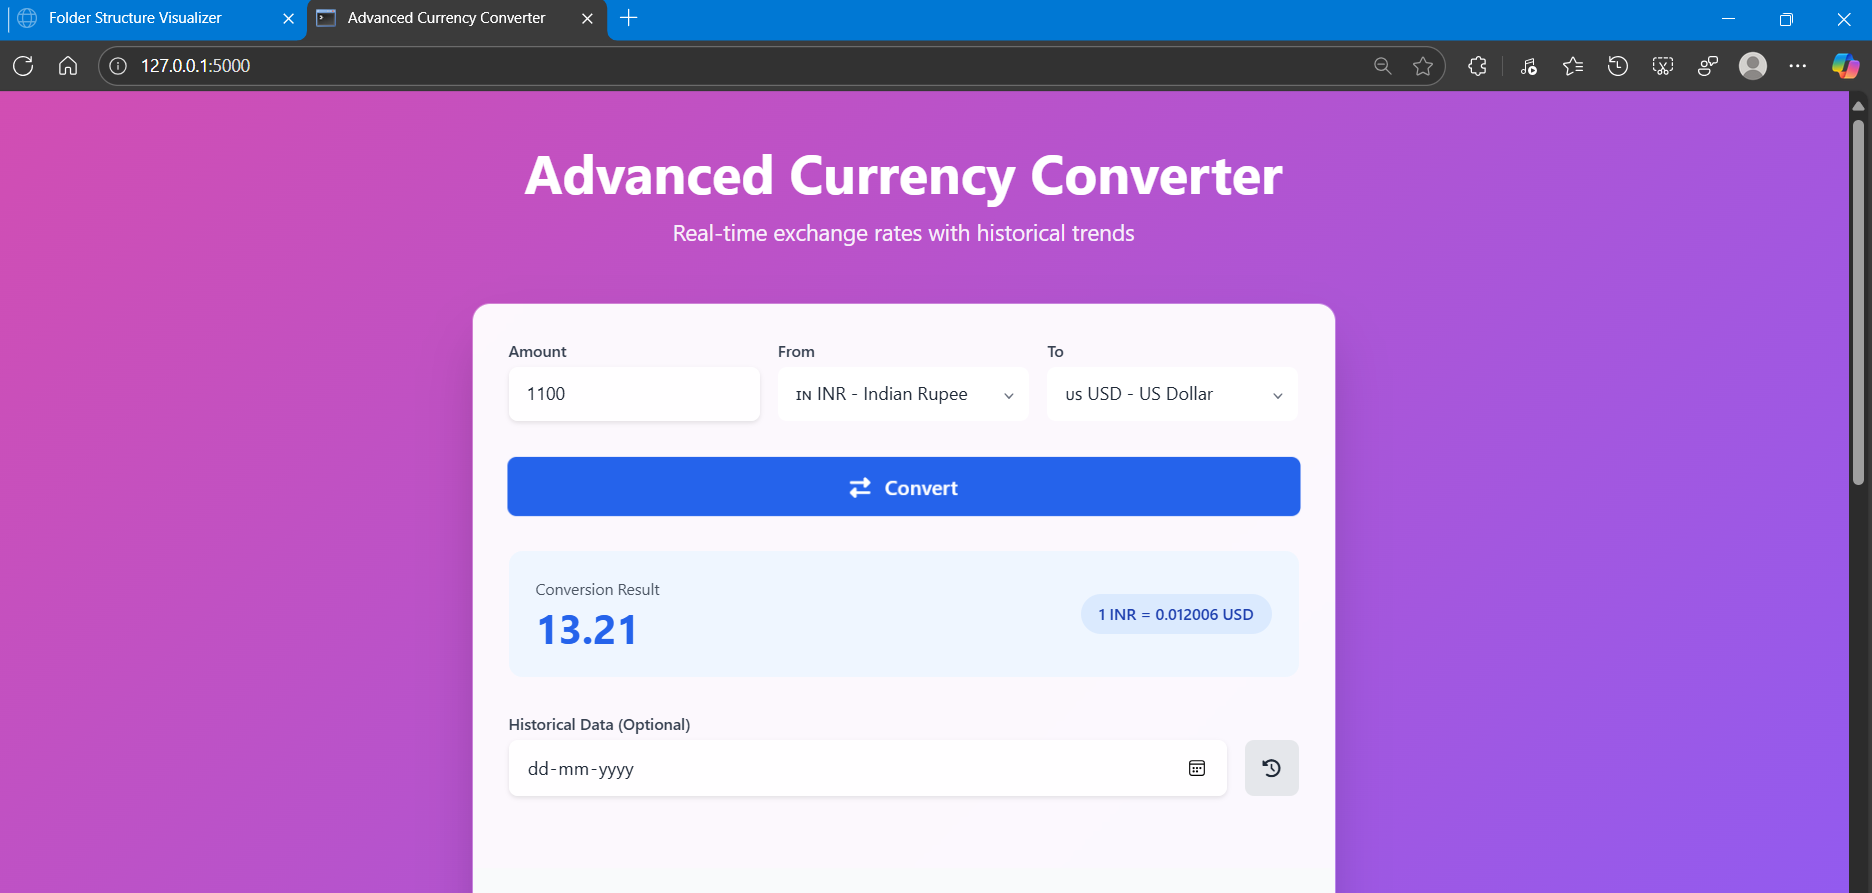This screenshot has height=893, width=1872.
Task: Click the Historical Data (Optional) label
Action: (x=599, y=725)
